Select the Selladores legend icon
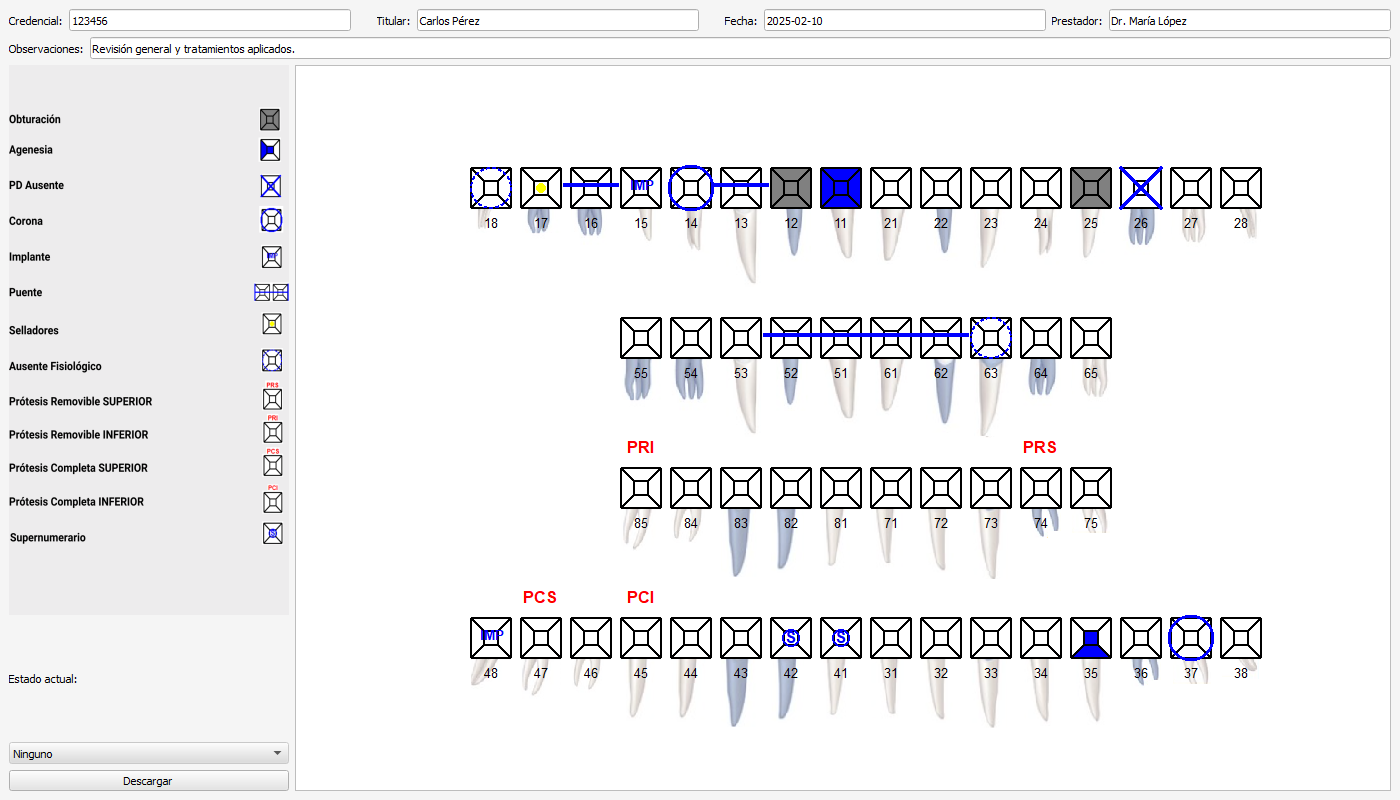Image resolution: width=1400 pixels, height=800 pixels. [271, 324]
